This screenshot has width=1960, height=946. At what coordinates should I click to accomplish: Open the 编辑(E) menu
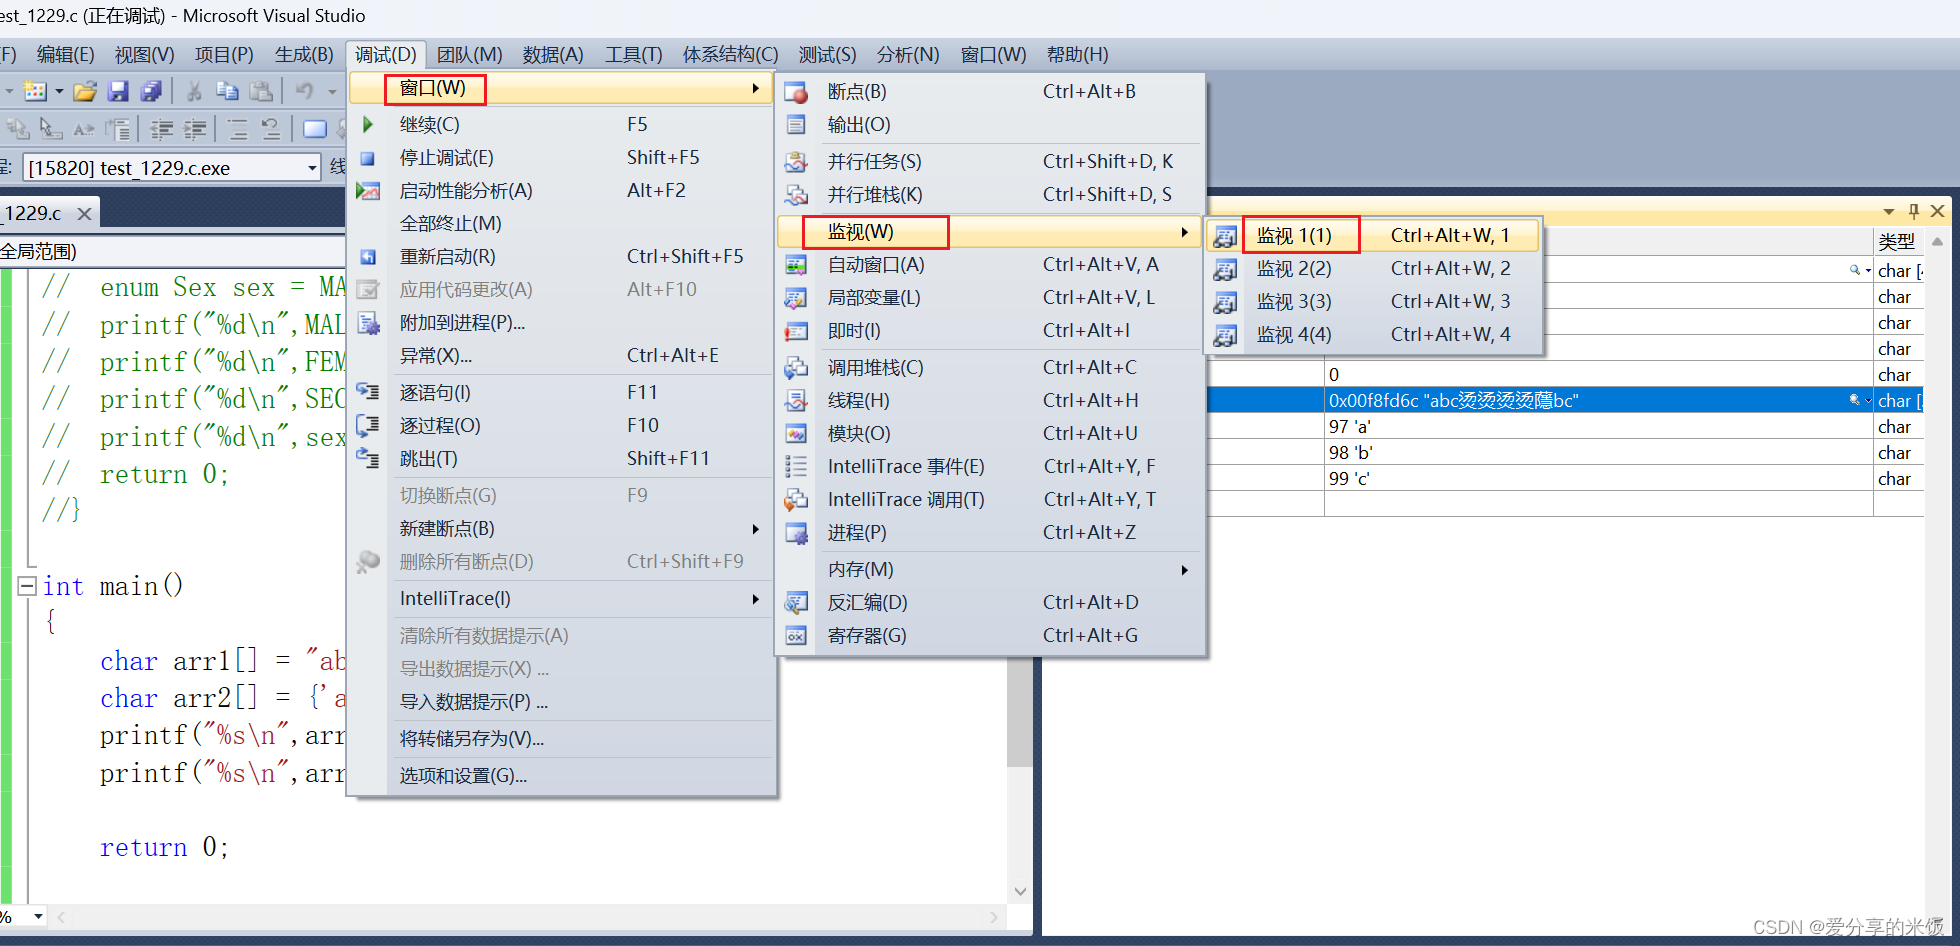click(65, 54)
